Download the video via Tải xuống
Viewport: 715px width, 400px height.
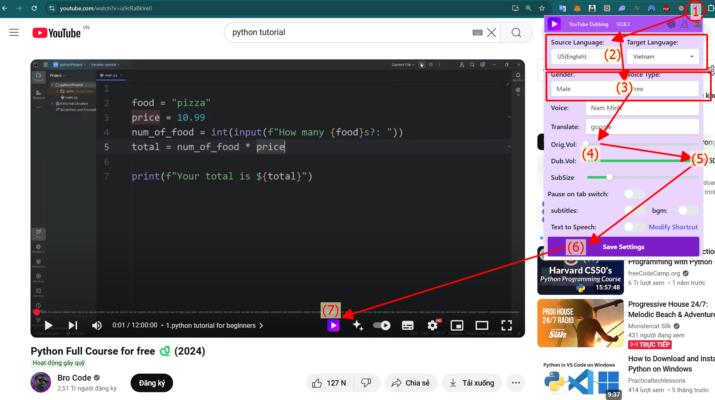click(x=471, y=383)
